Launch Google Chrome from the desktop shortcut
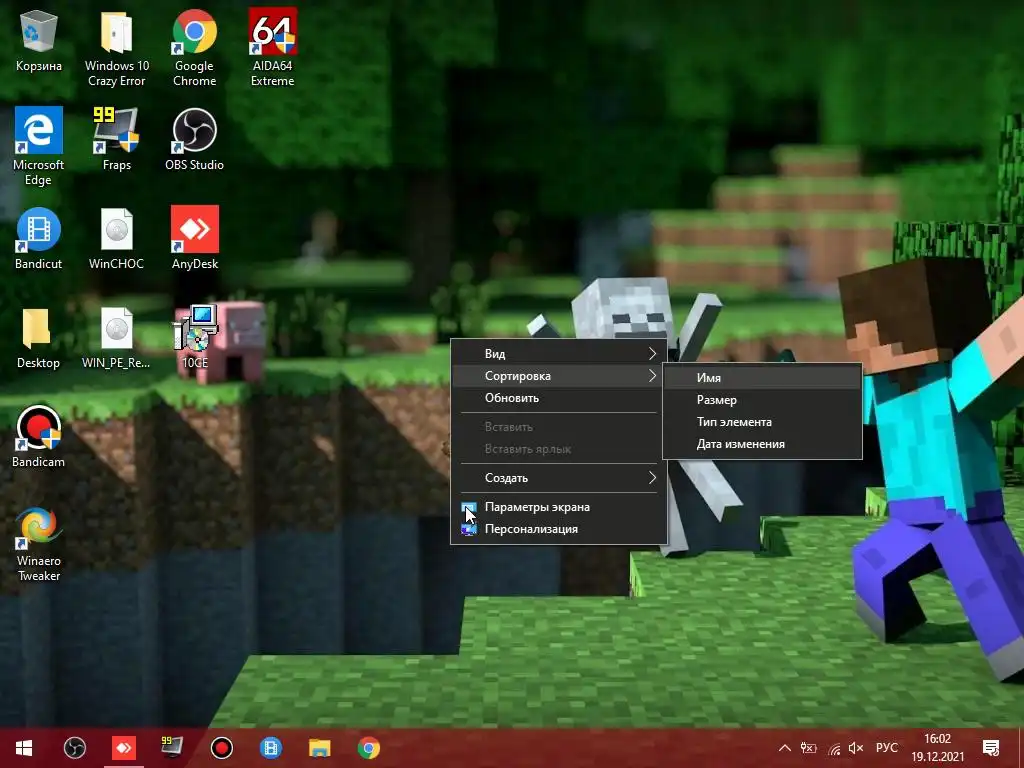 (195, 47)
